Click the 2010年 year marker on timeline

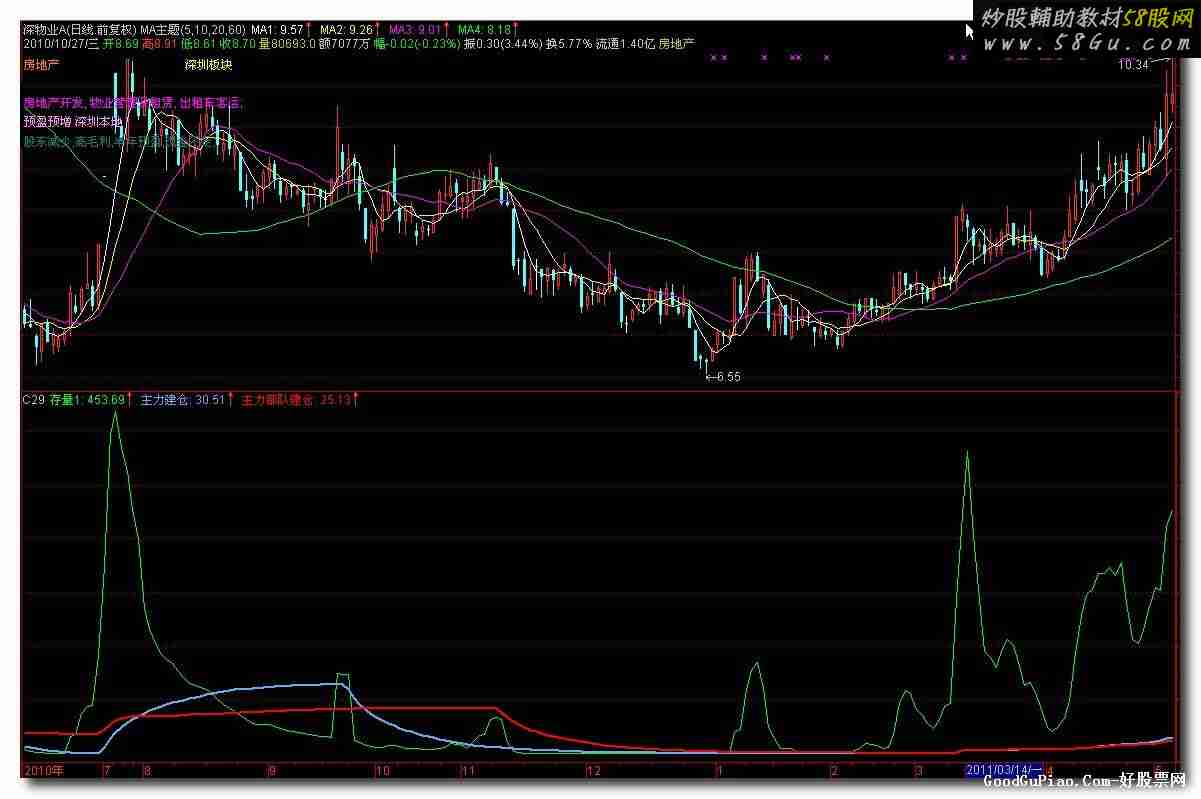pos(44,771)
